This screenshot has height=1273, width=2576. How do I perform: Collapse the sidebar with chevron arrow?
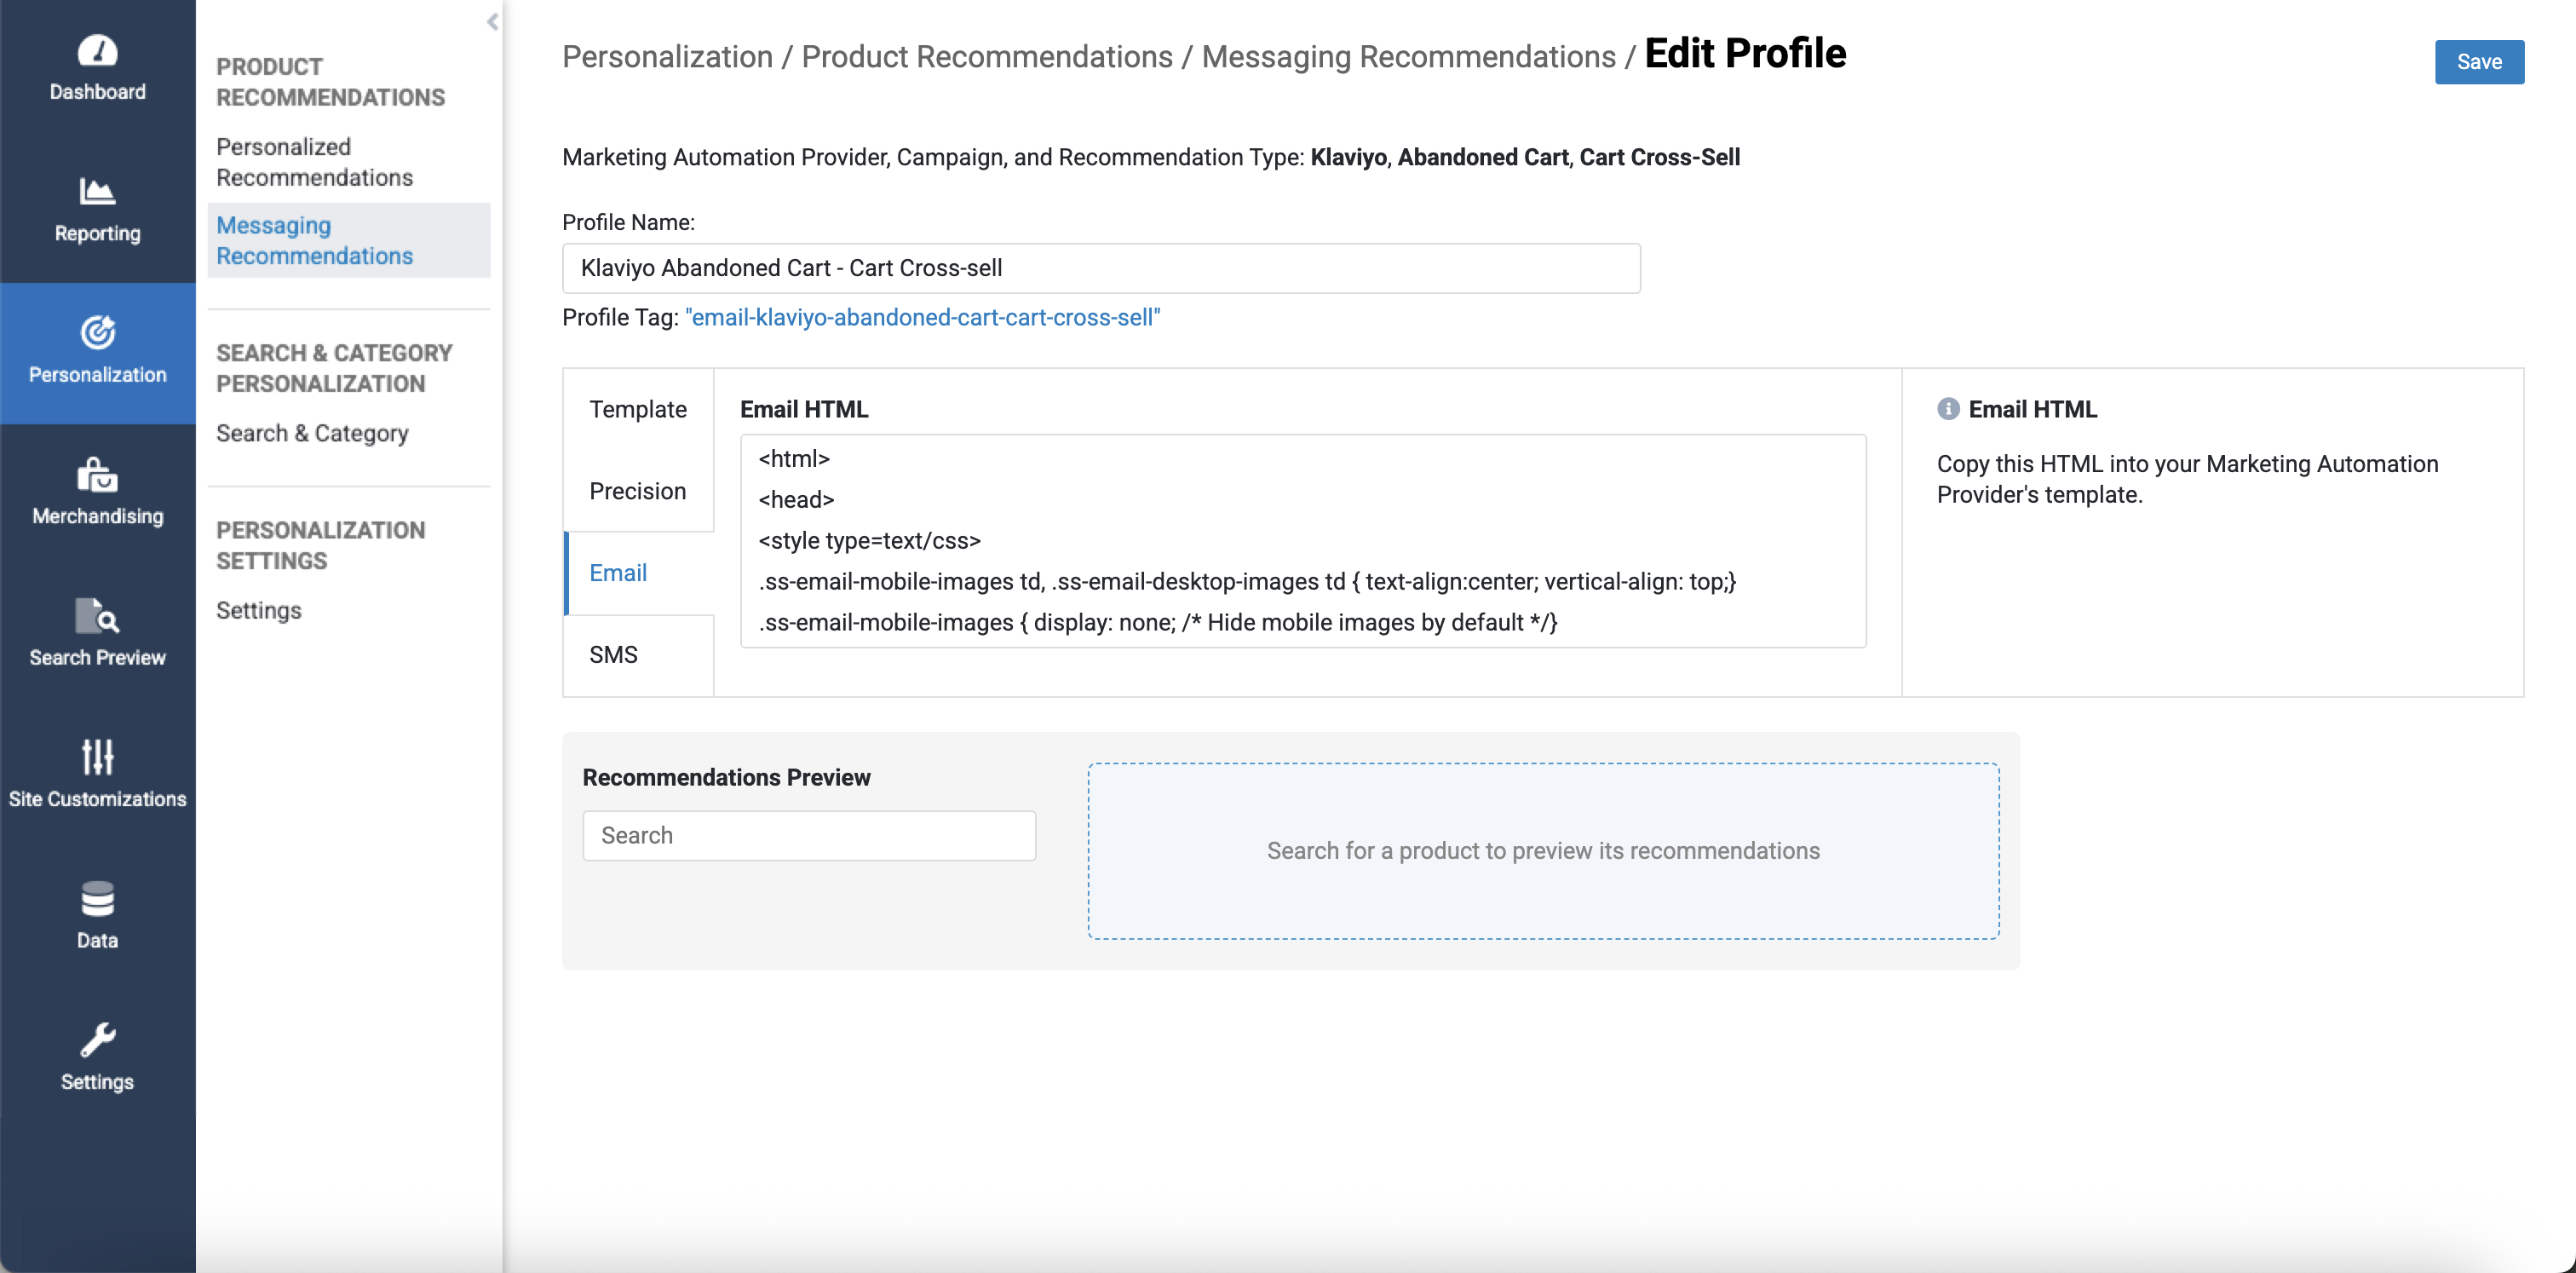[492, 22]
